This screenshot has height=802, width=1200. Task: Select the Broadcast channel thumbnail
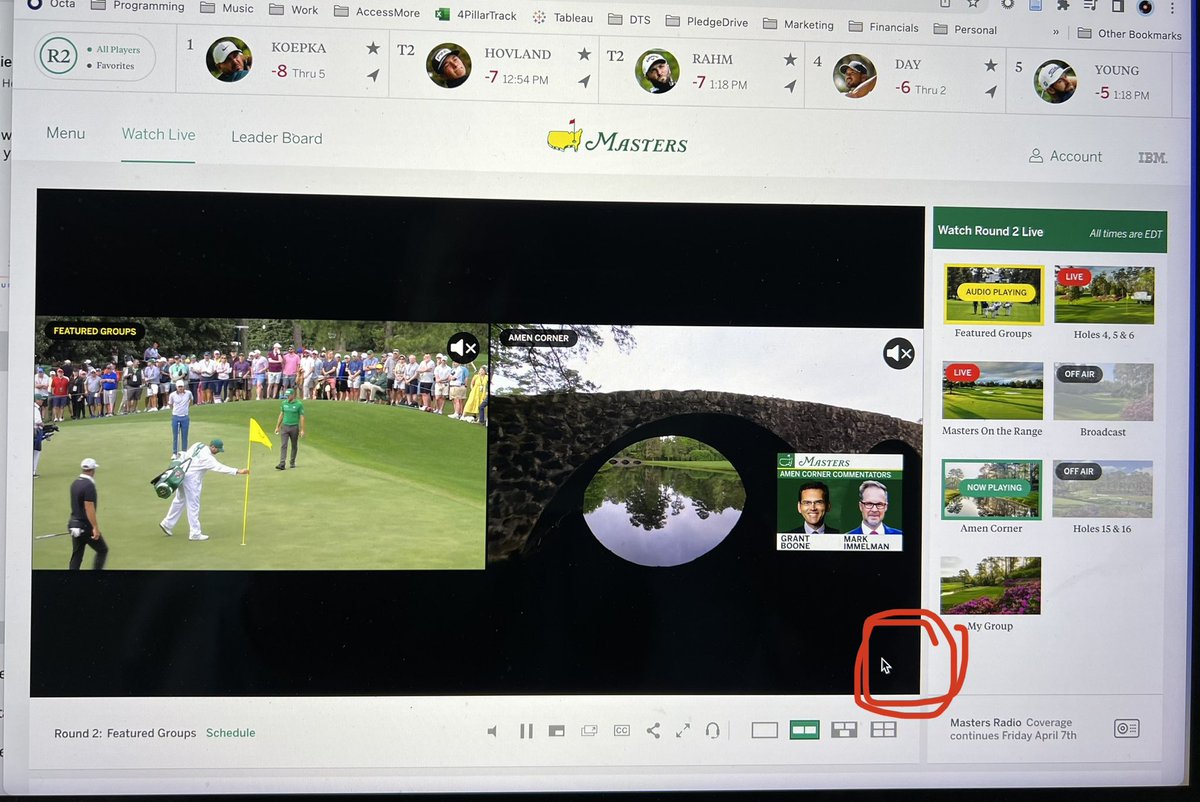click(1102, 392)
